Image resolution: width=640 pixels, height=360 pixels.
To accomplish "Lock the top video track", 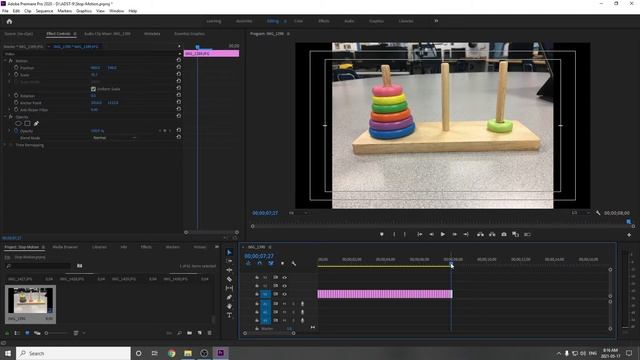I will 257,278.
